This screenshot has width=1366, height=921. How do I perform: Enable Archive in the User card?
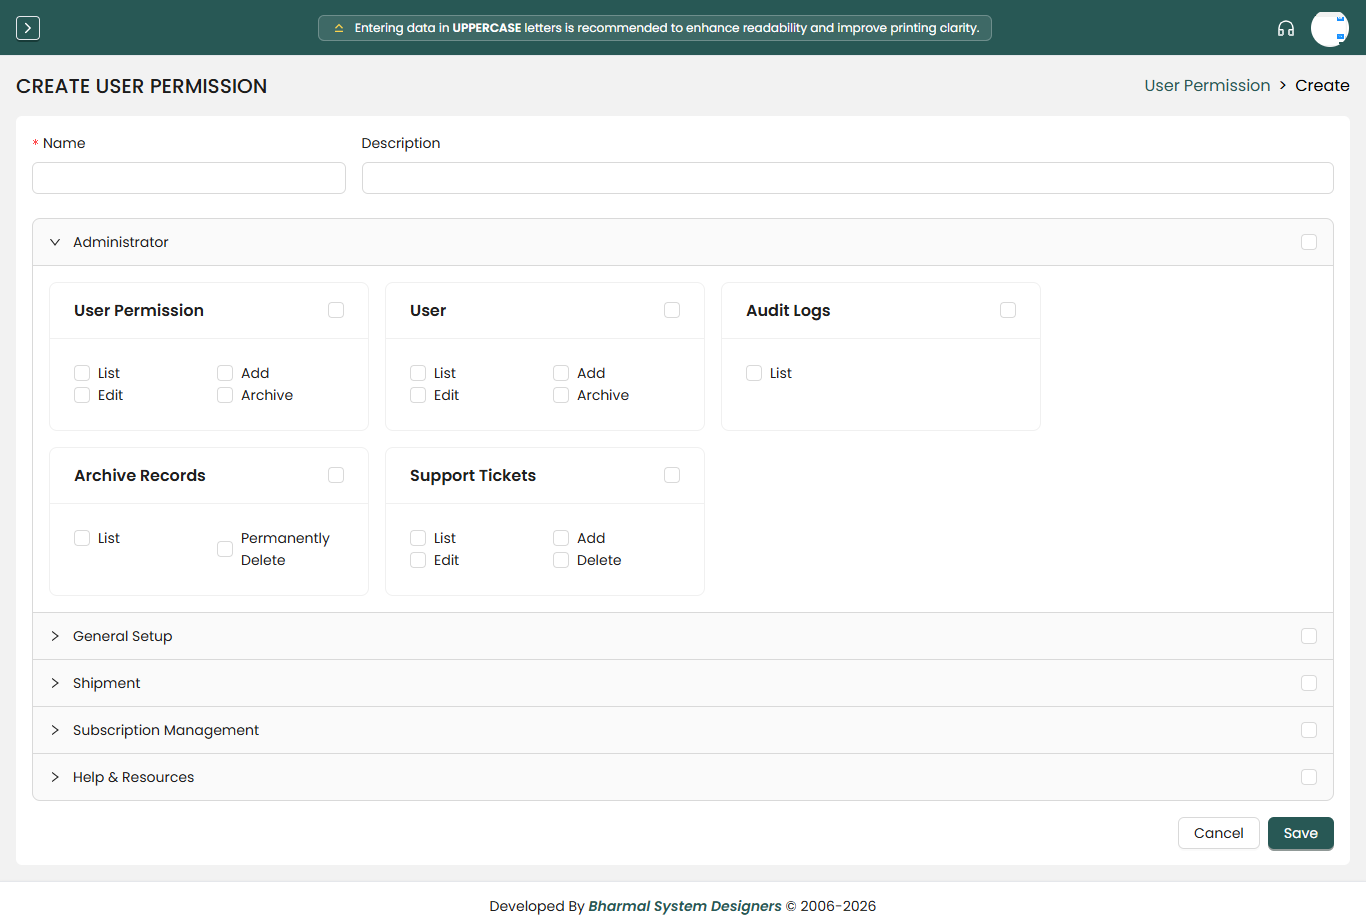561,395
